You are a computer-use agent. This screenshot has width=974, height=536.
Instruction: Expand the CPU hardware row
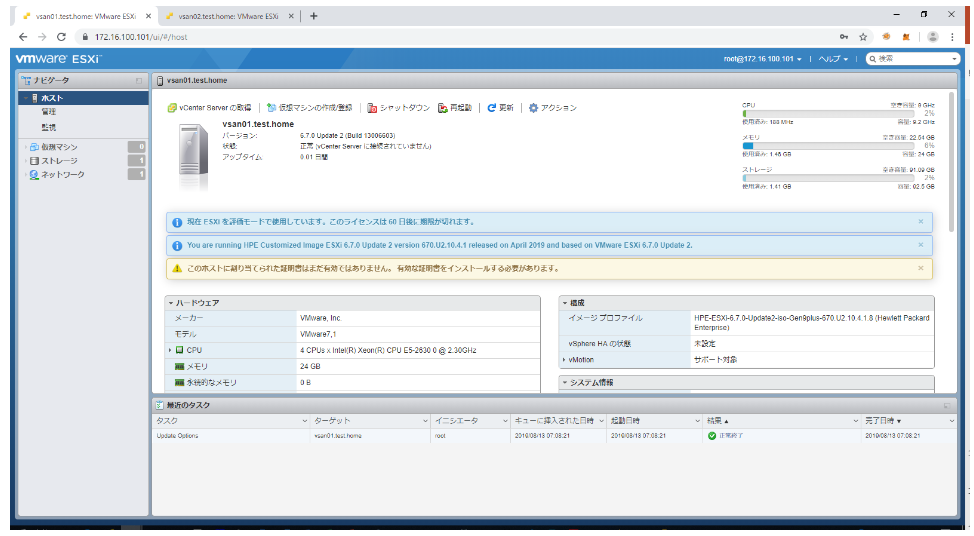click(x=170, y=350)
